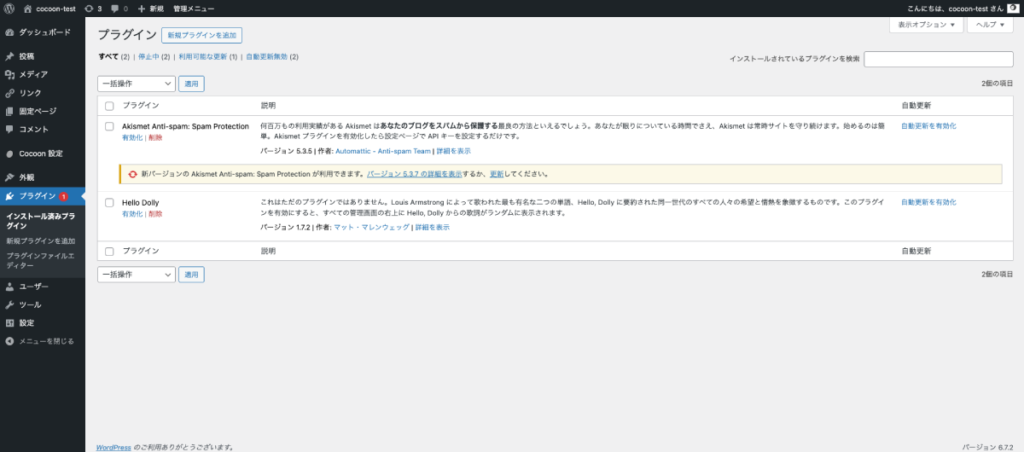Image resolution: width=1024 pixels, height=452 pixels.
Task: Check the Akismet Anti-spam plugin checkbox
Action: (109, 127)
